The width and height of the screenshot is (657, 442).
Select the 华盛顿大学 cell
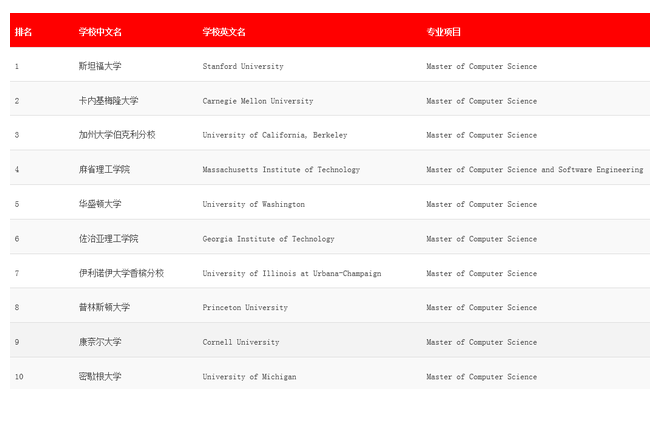(100, 204)
